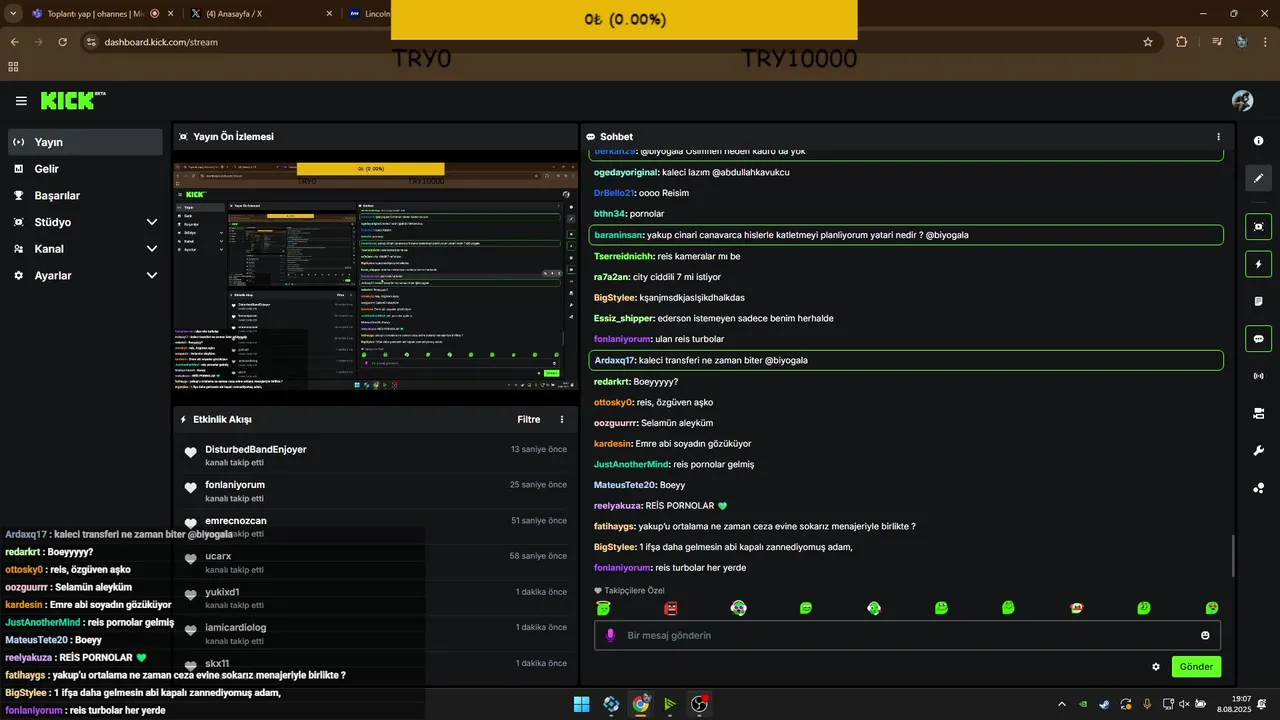Open user JustAnotherMind in chat
1280x720 pixels.
(x=631, y=464)
